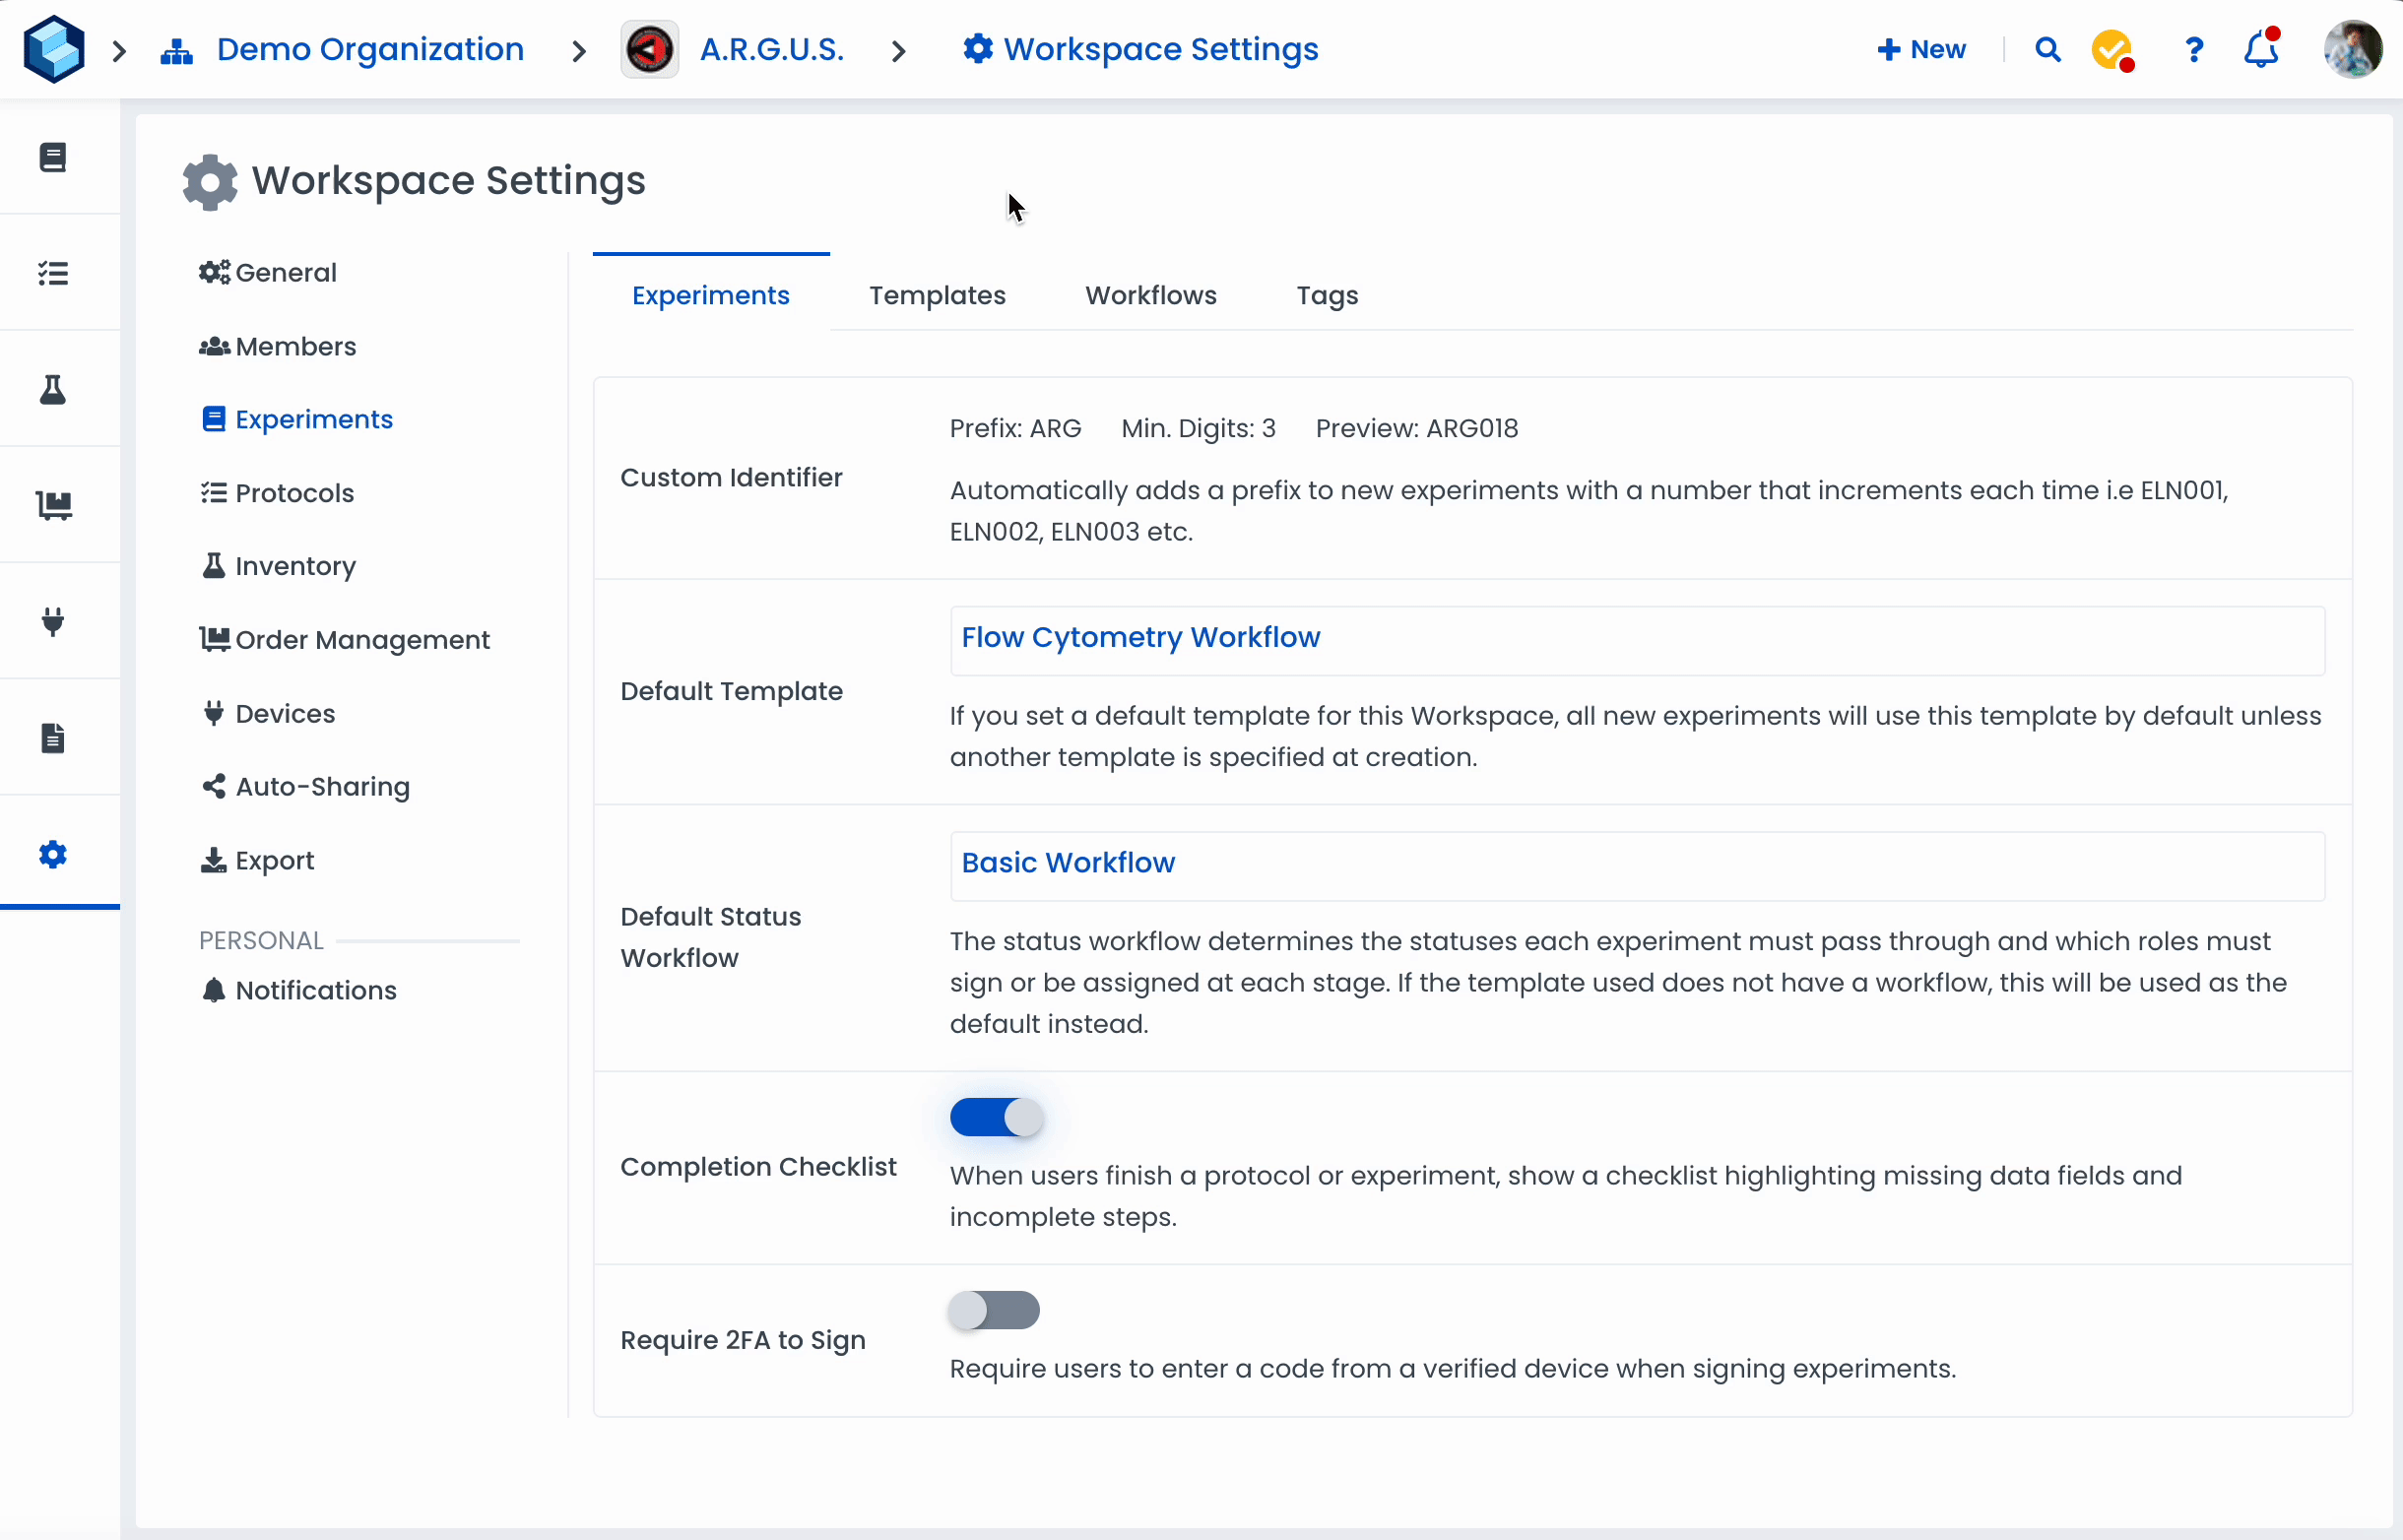Image resolution: width=2403 pixels, height=1540 pixels.
Task: Open the search magnifier icon
Action: (2047, 49)
